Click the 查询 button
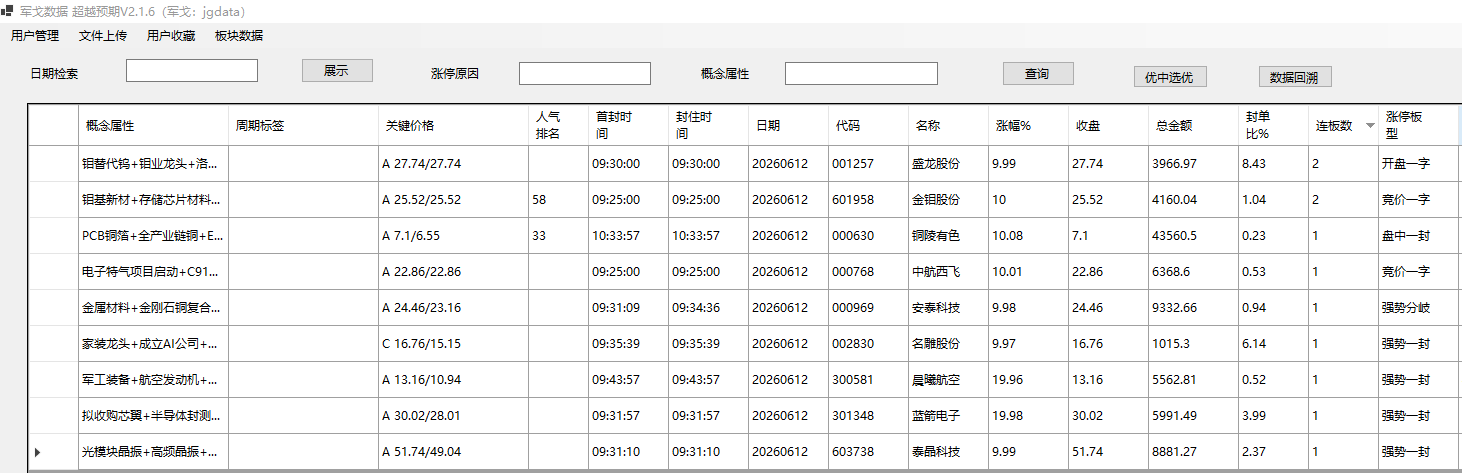The image size is (1462, 473). coord(1038,74)
